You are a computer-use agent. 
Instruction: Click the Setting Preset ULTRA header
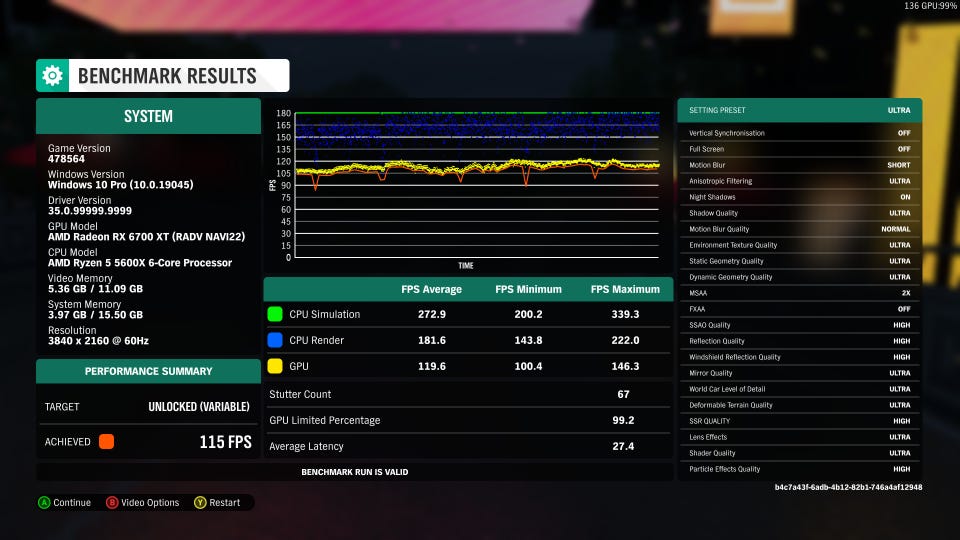tap(800, 110)
